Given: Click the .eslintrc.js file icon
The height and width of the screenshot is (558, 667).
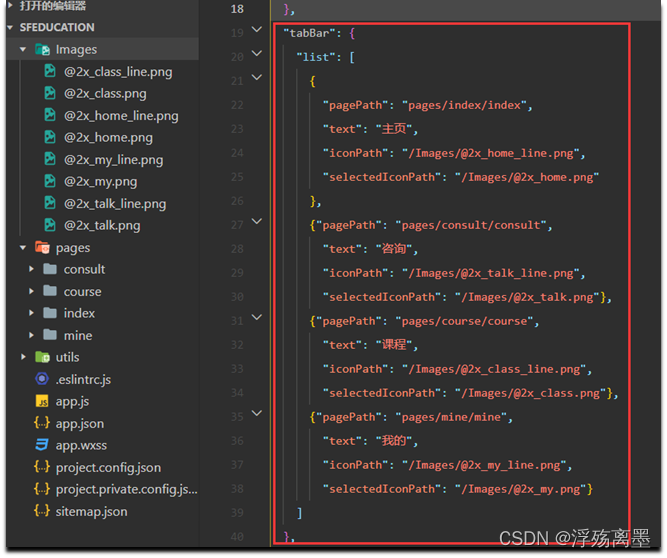Looking at the screenshot, I should coord(42,379).
